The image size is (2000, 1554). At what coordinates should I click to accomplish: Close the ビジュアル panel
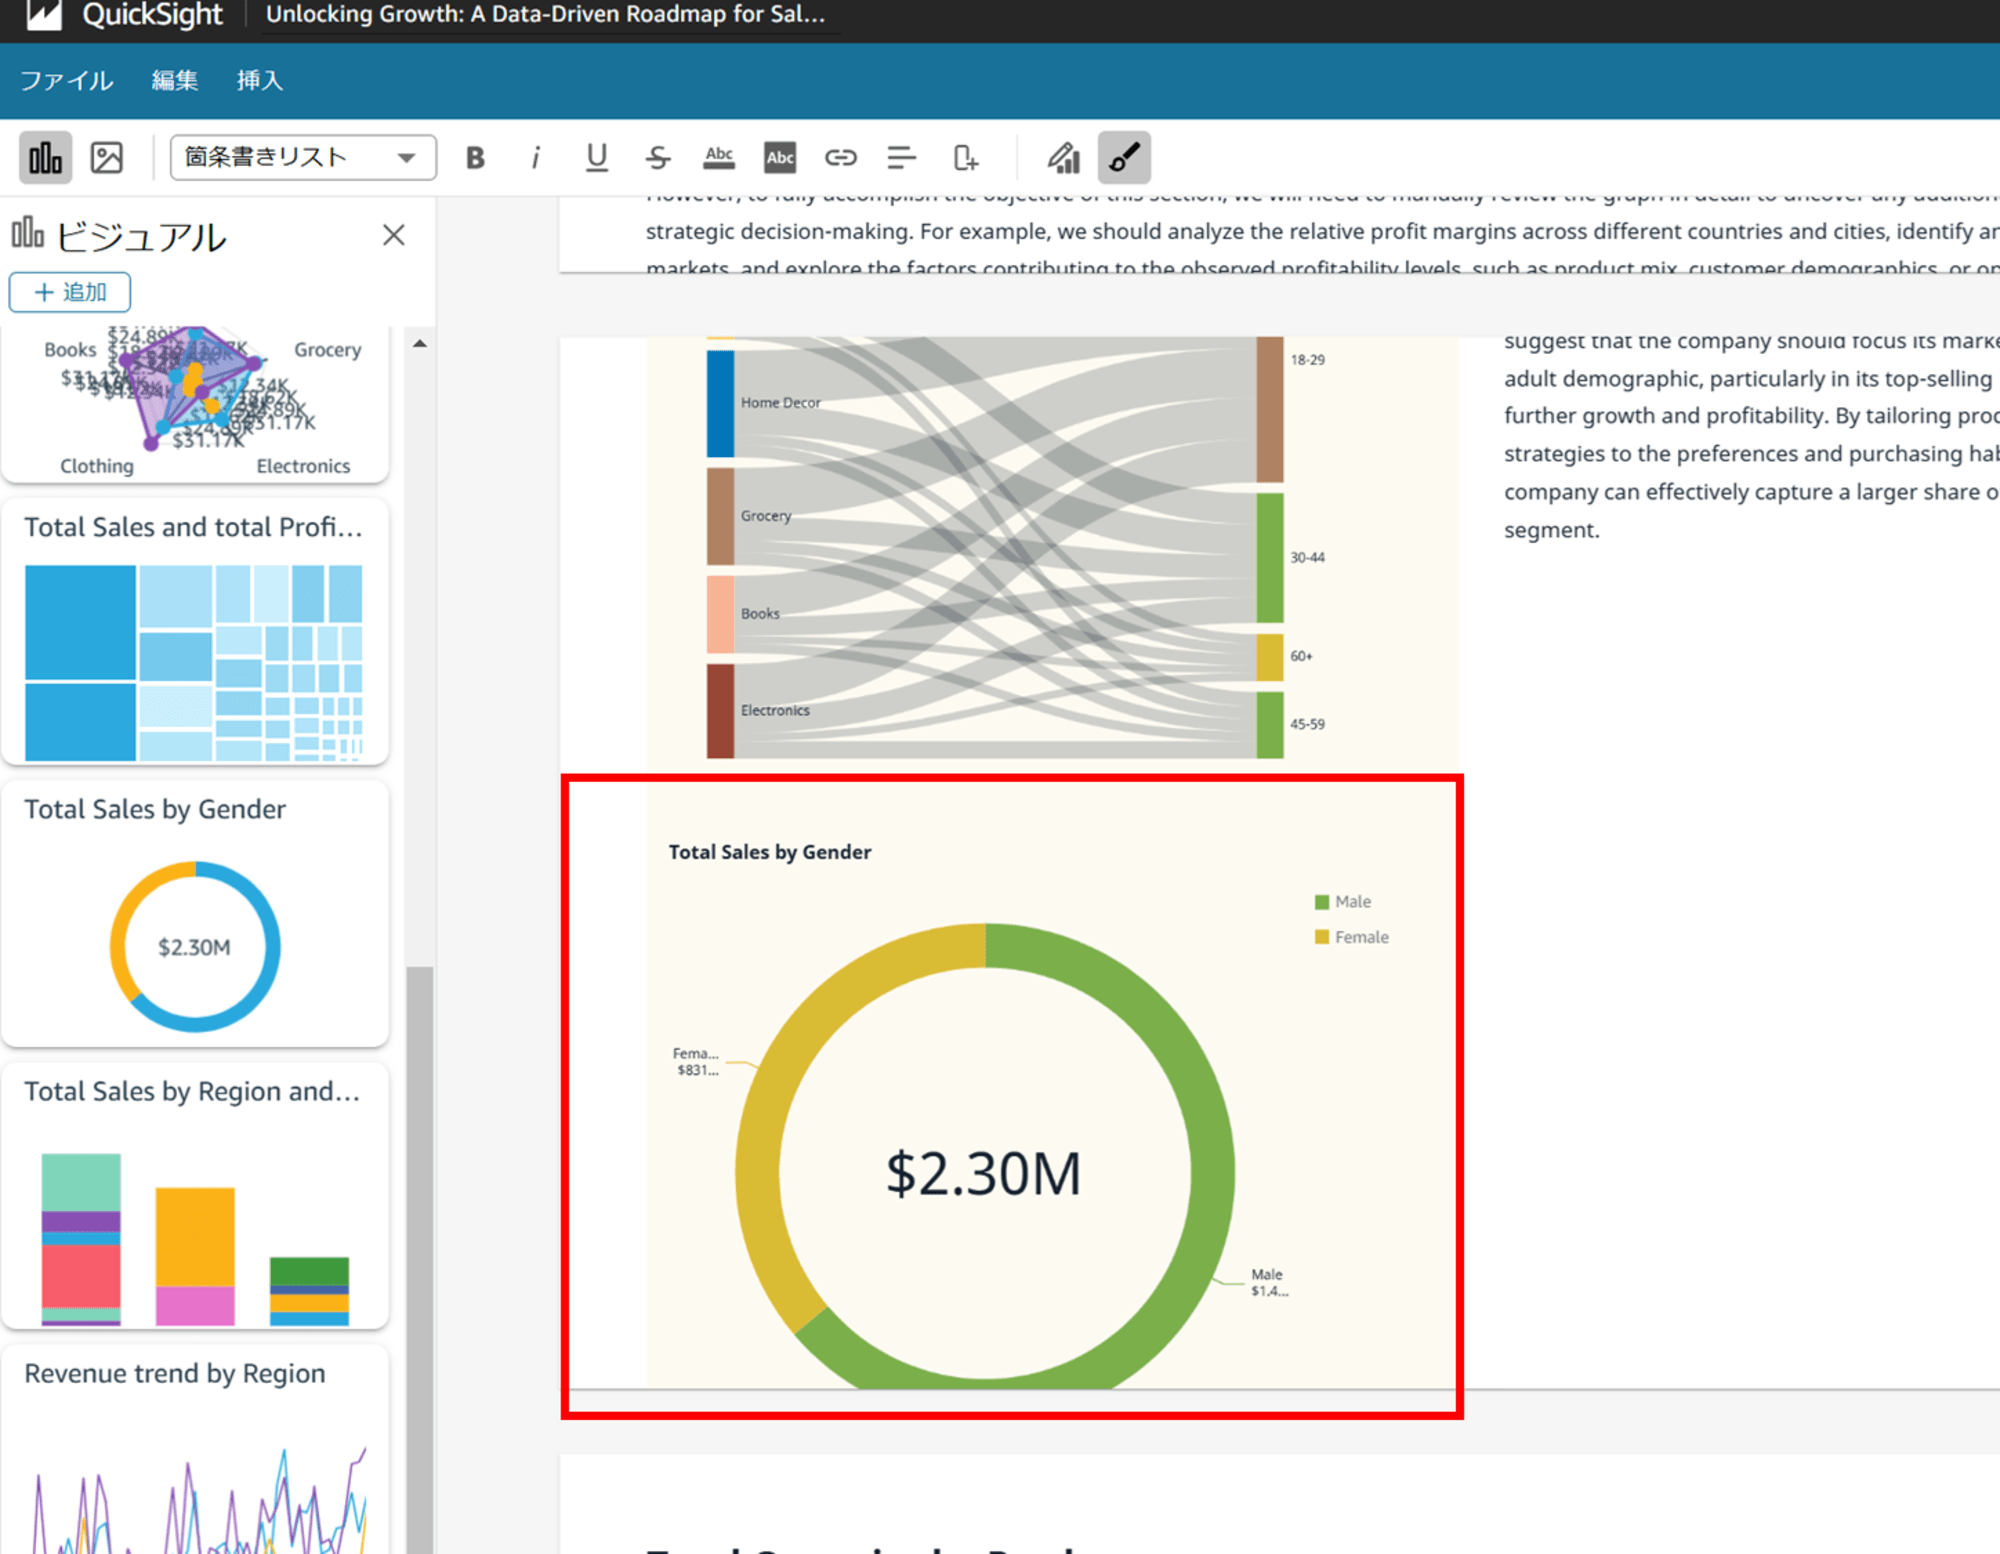pos(394,235)
